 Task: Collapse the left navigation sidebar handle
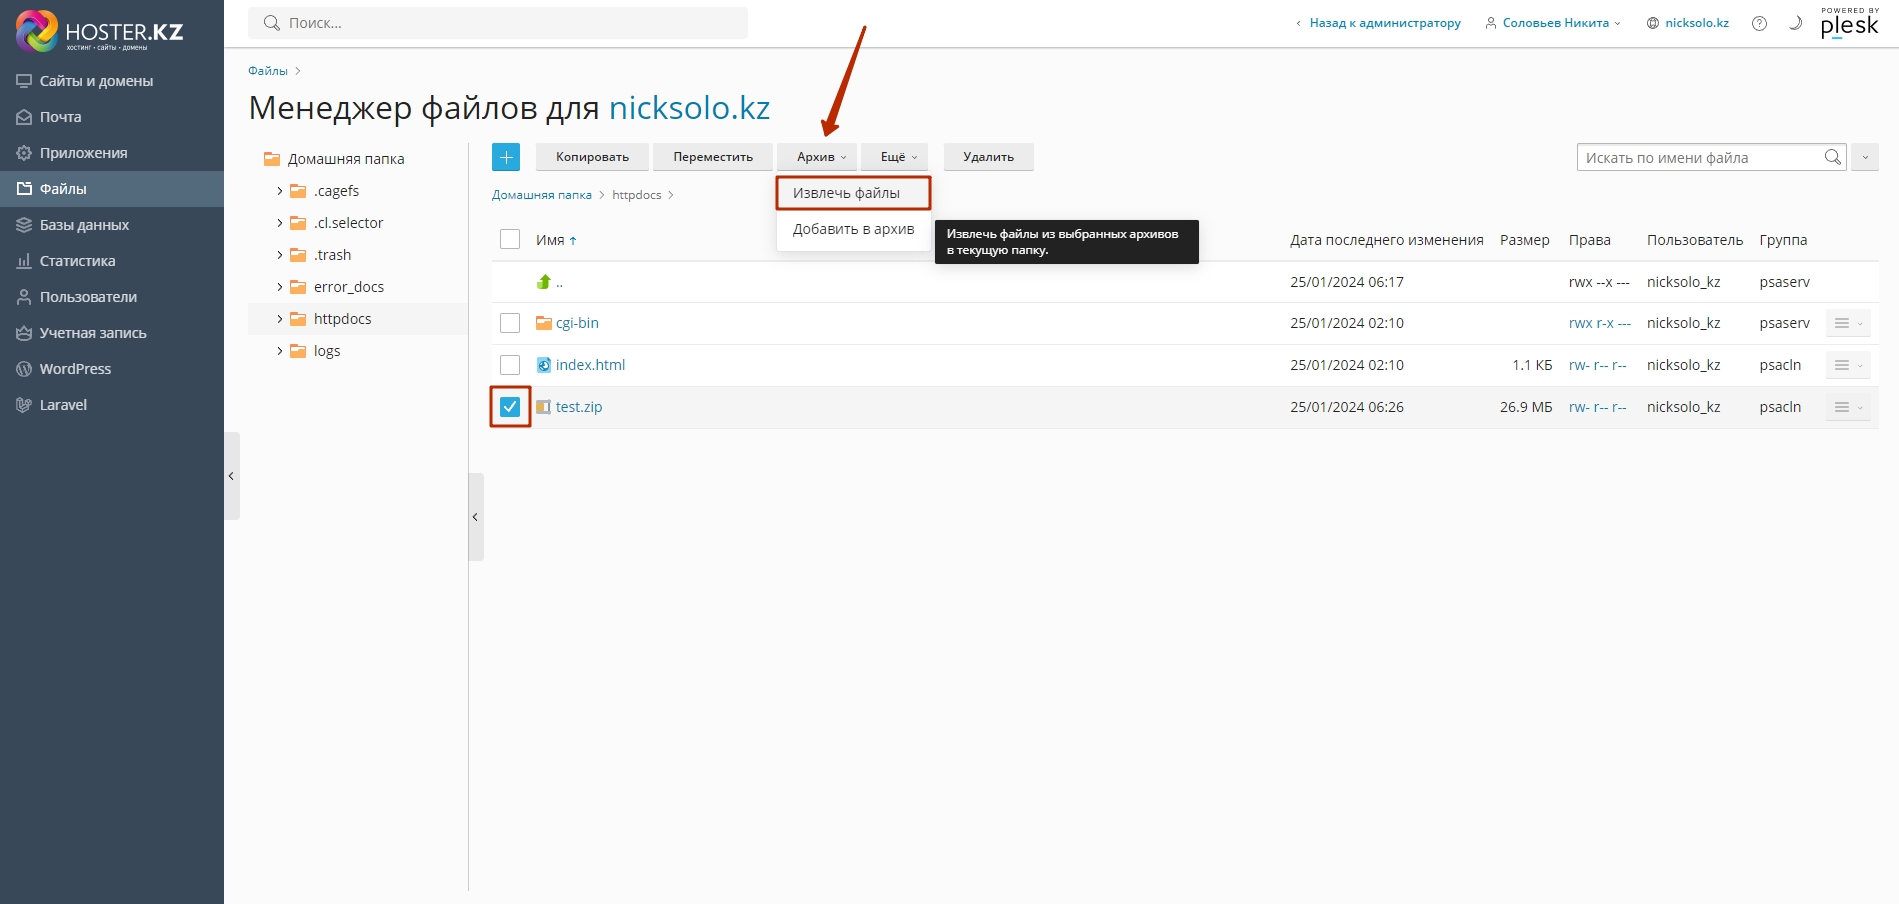click(231, 476)
